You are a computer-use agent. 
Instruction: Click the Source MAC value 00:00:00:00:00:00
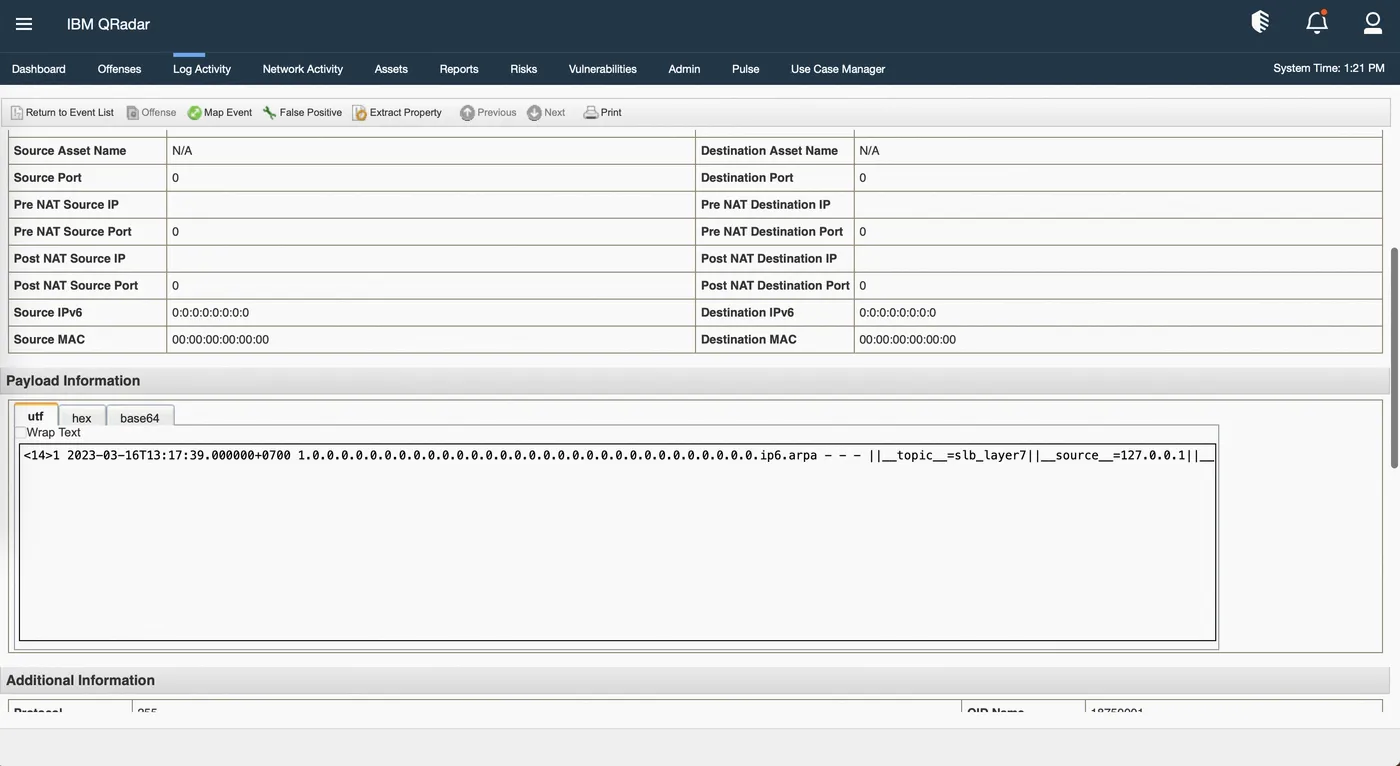click(x=220, y=340)
